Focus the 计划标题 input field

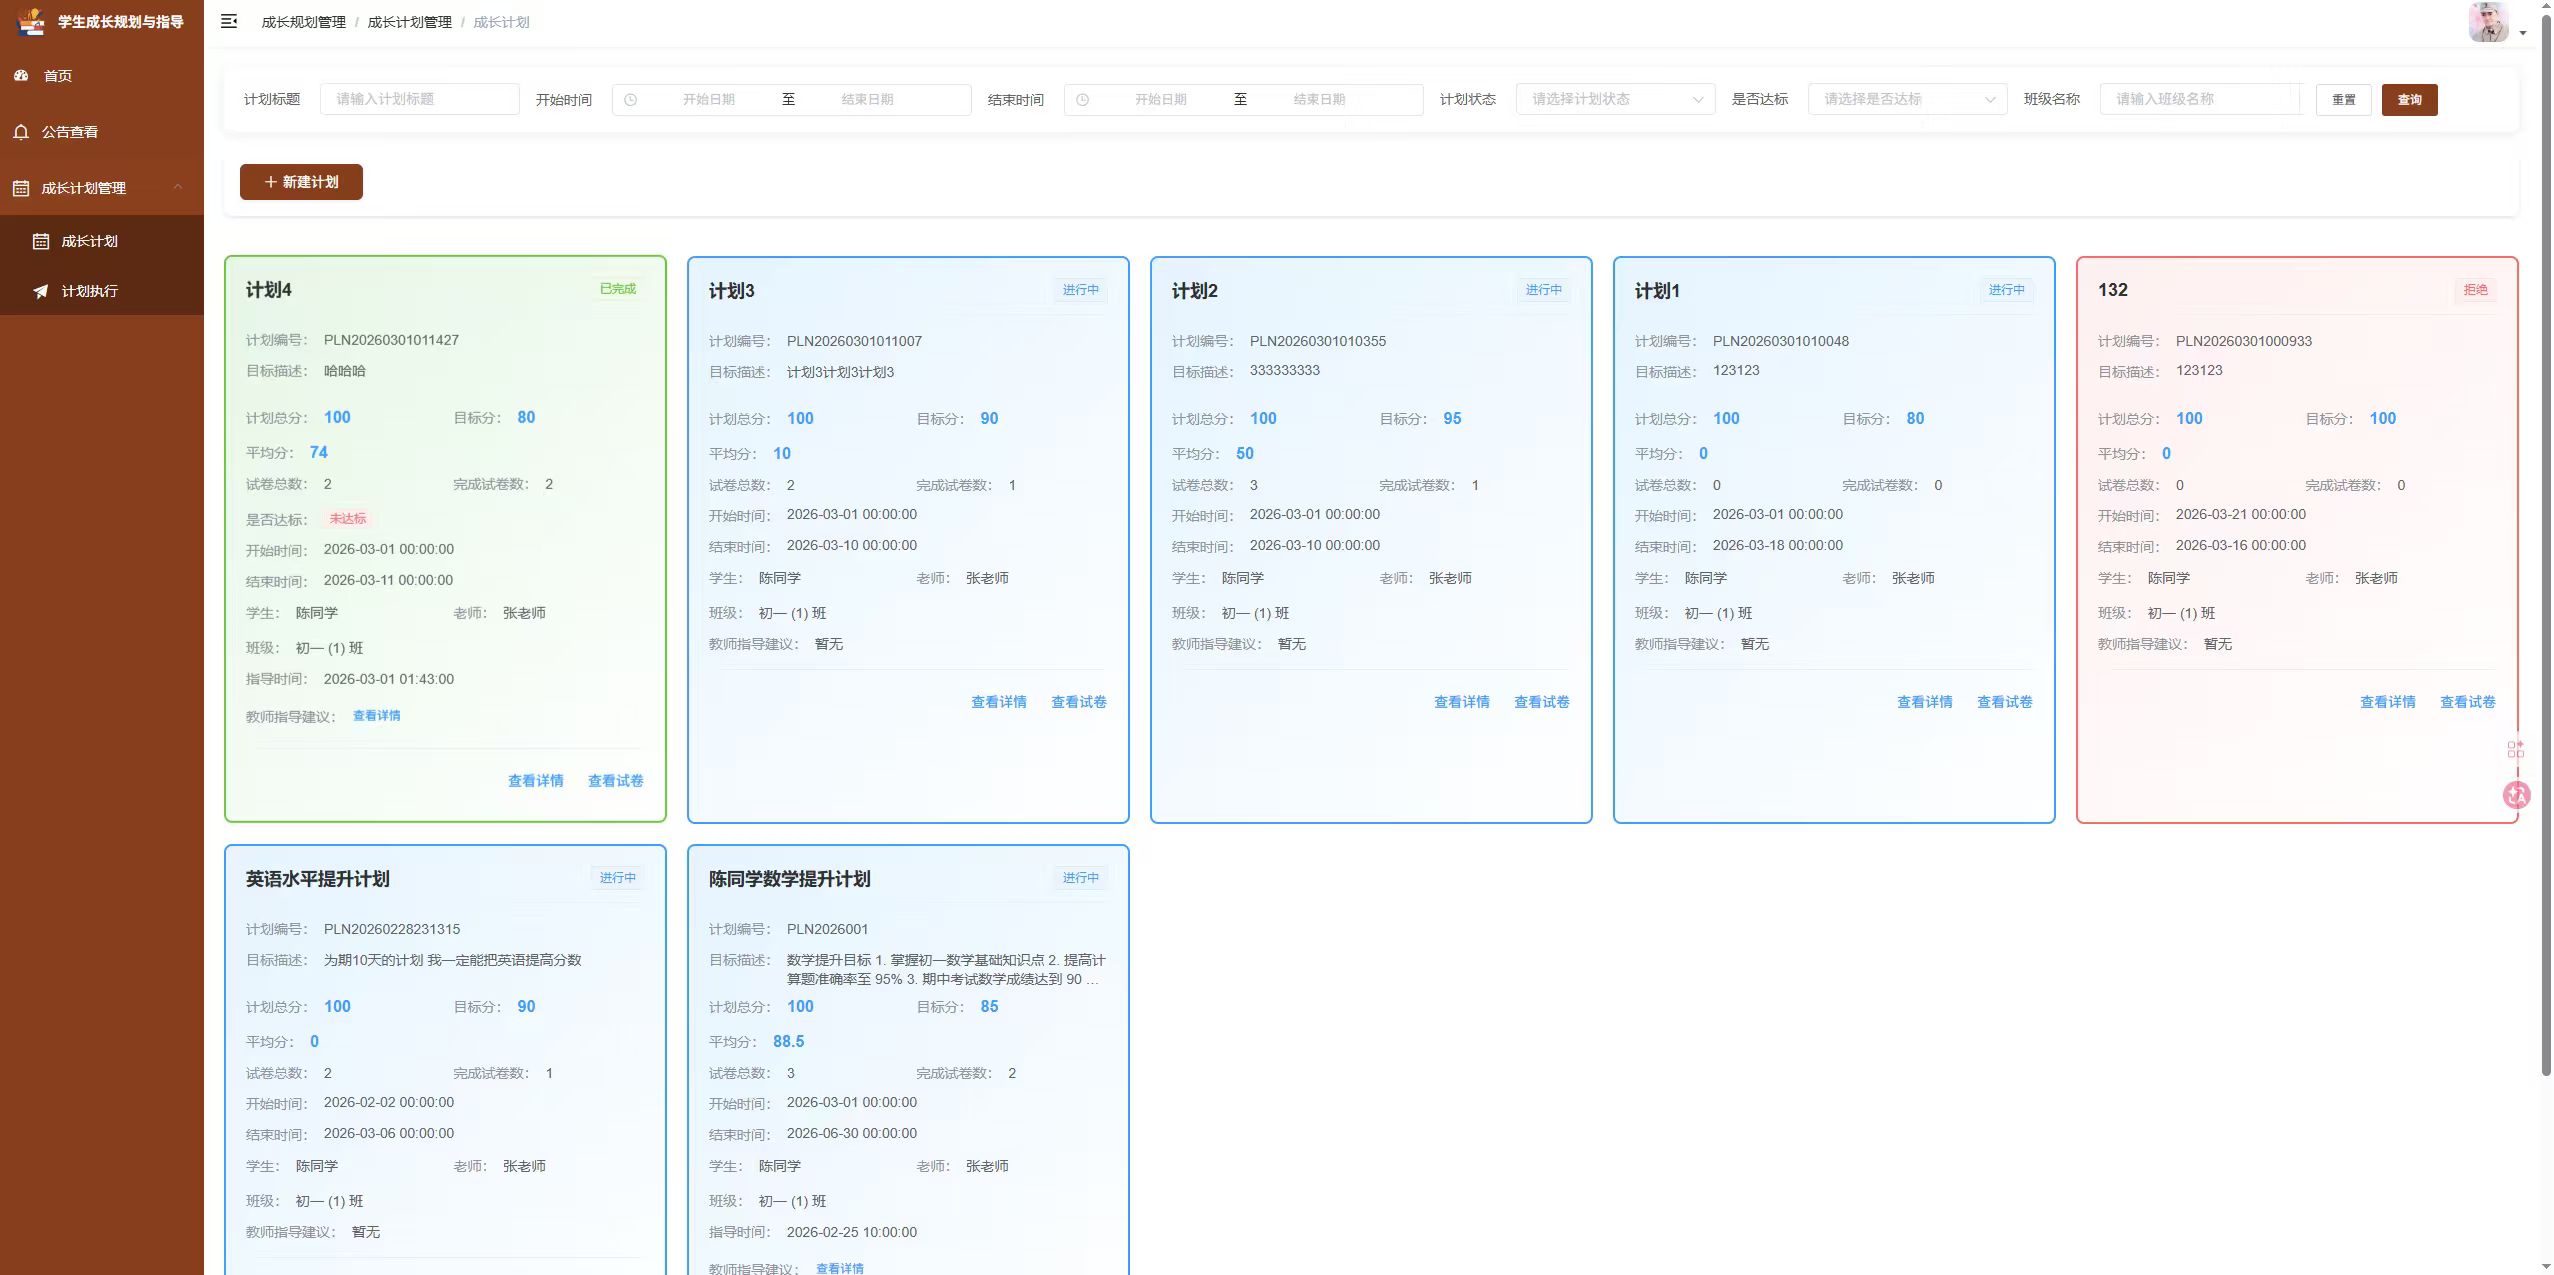[x=419, y=99]
